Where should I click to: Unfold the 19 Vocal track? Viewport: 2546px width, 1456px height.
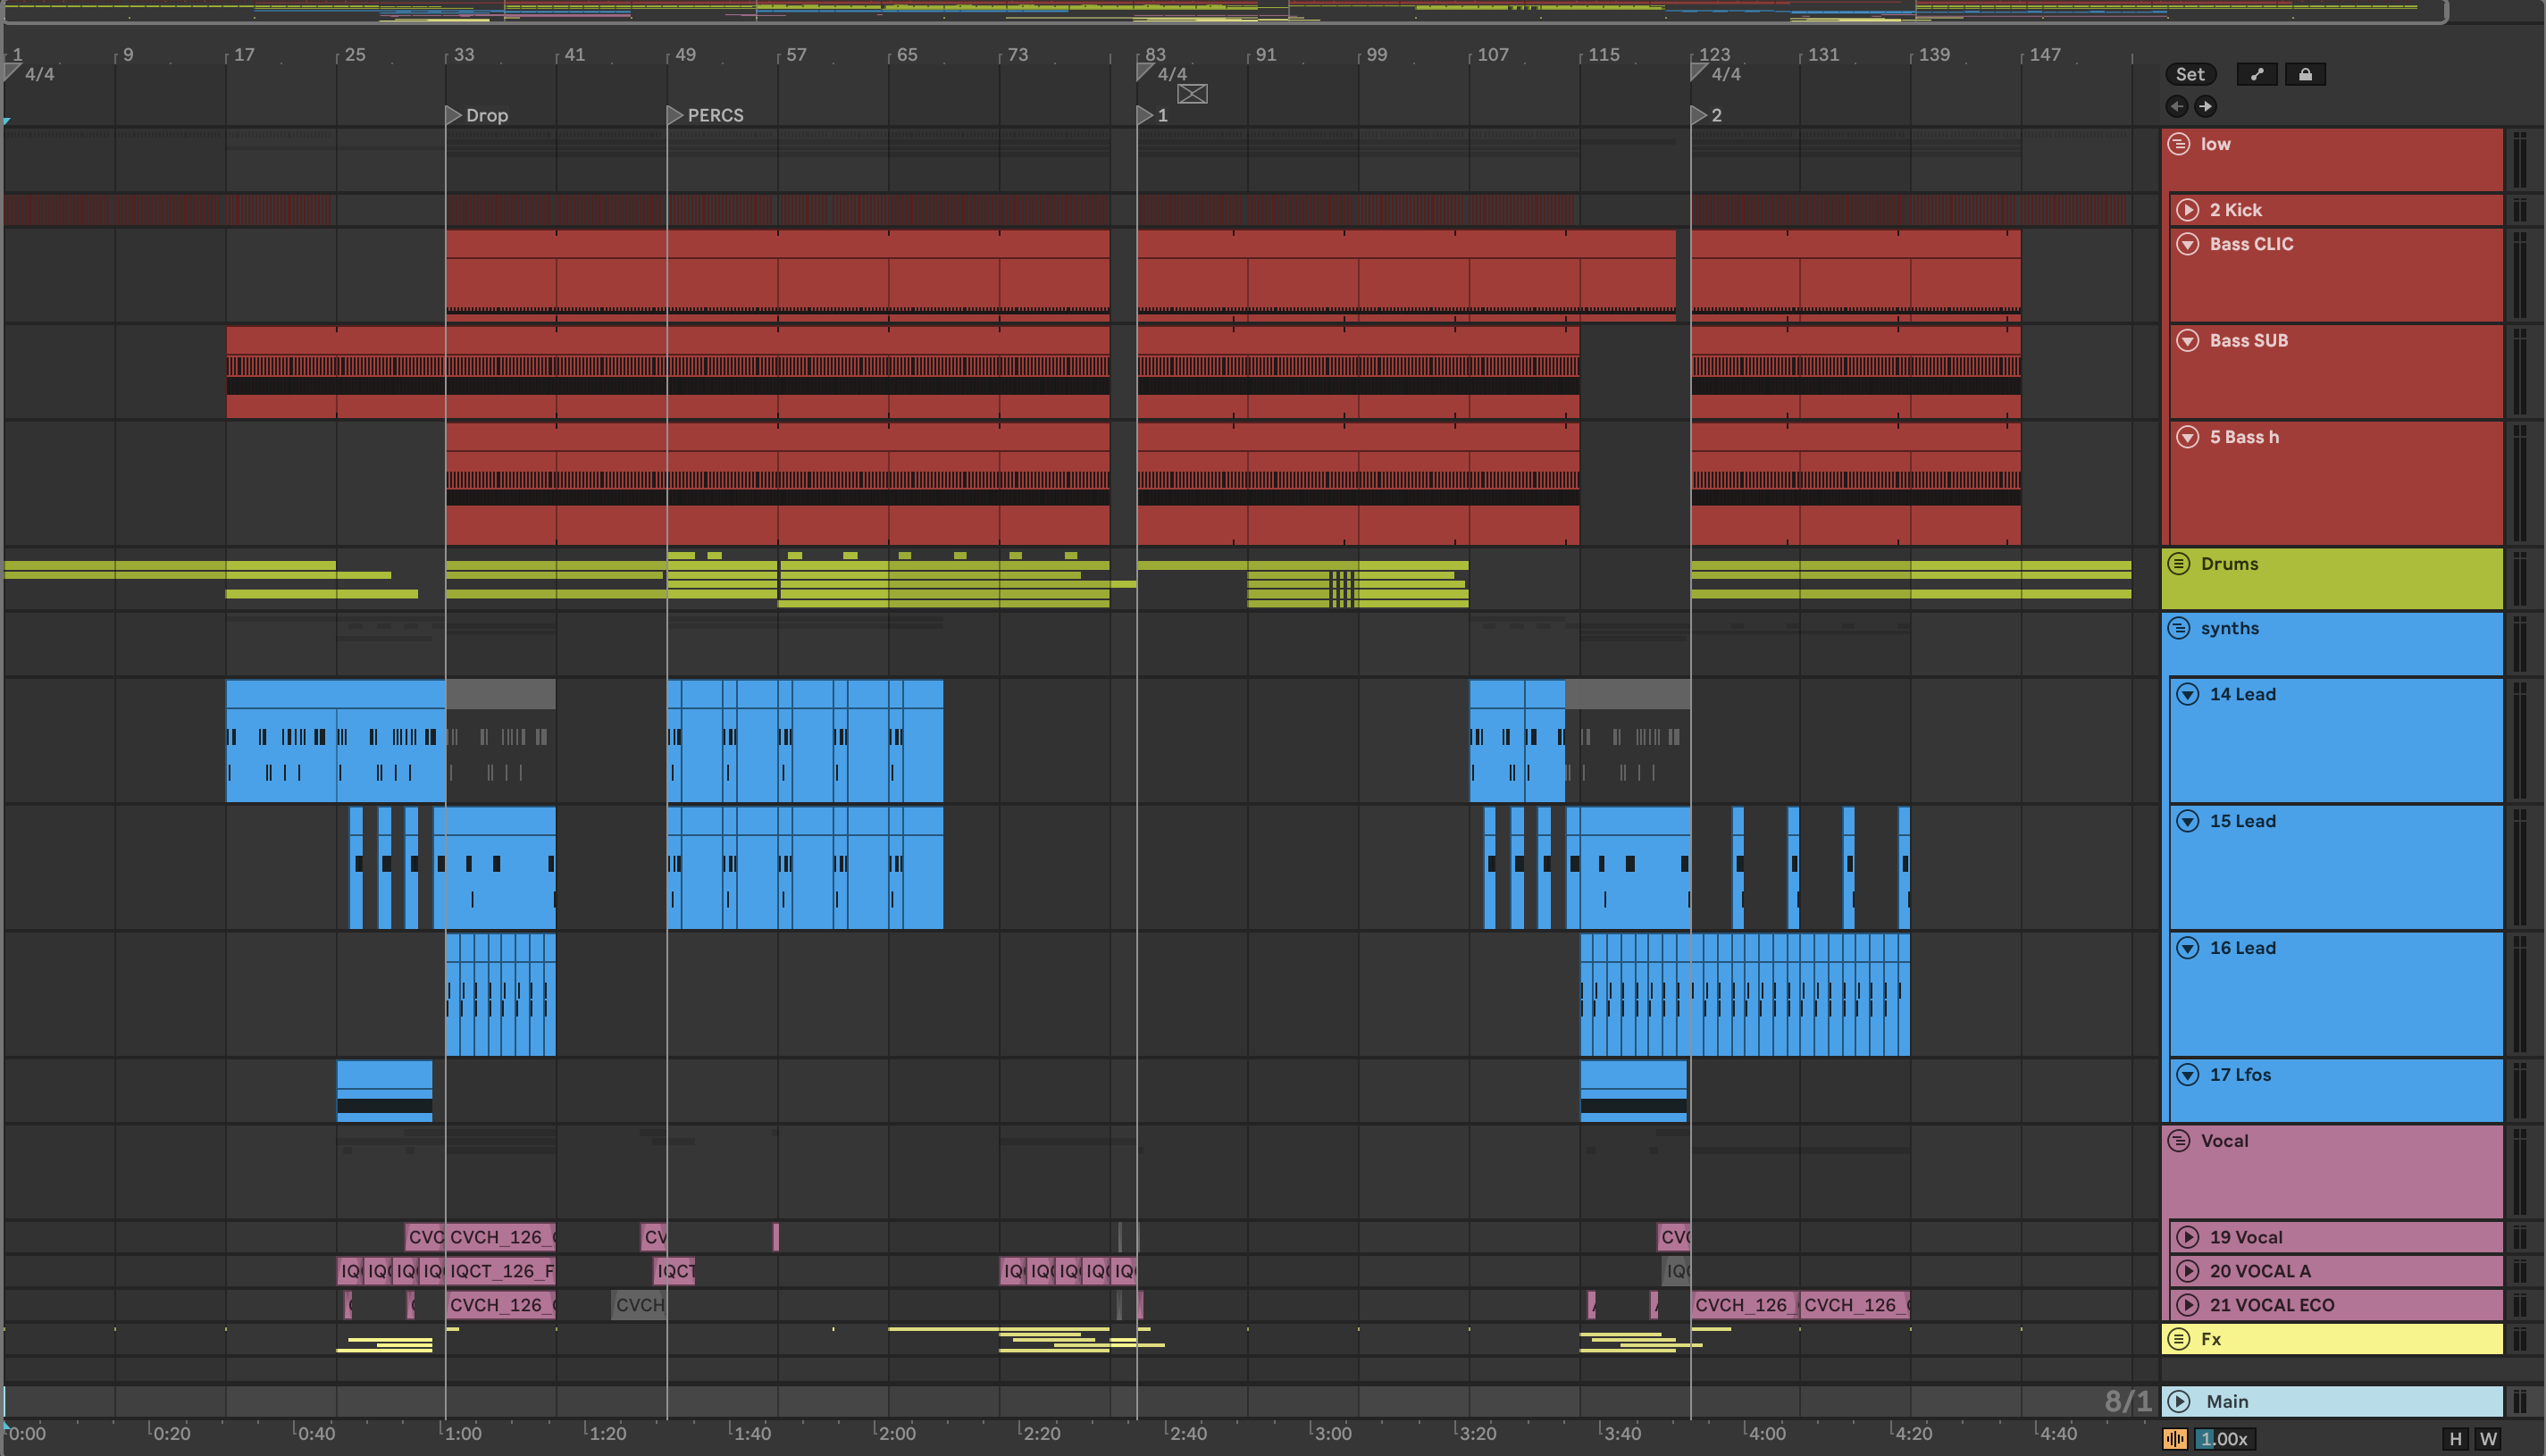[2188, 1237]
